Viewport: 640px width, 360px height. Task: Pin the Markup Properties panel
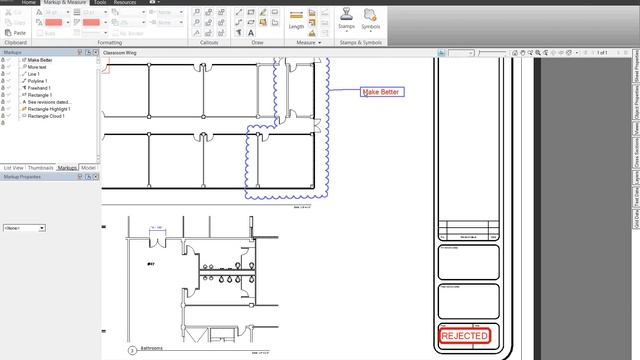tap(80, 177)
